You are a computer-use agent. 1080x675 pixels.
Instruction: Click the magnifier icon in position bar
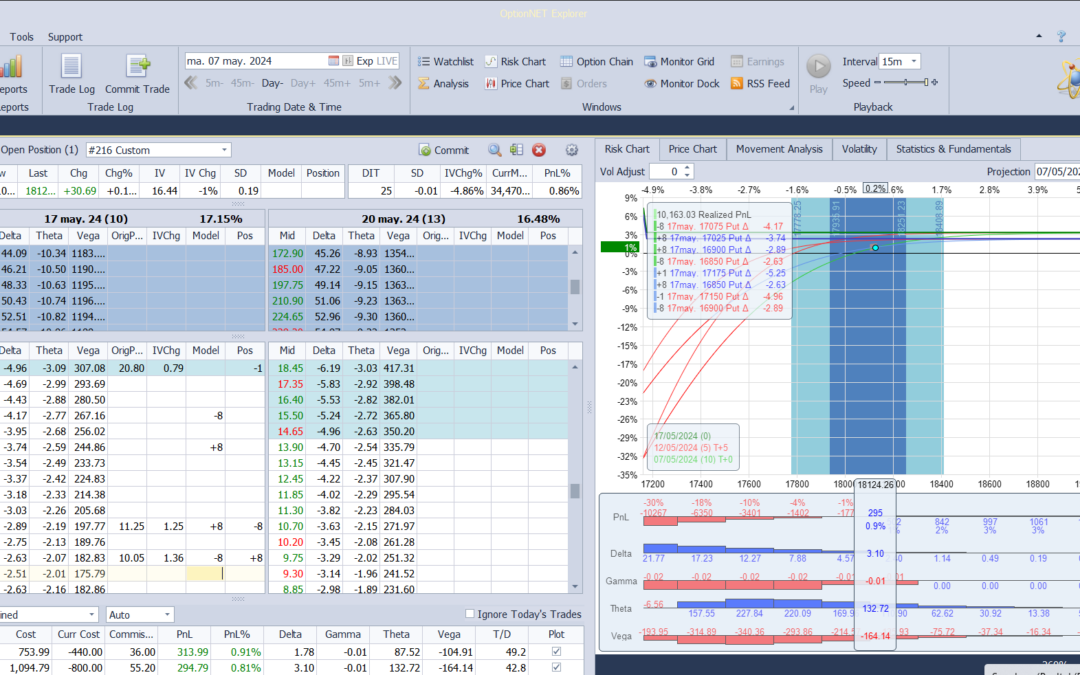(495, 150)
